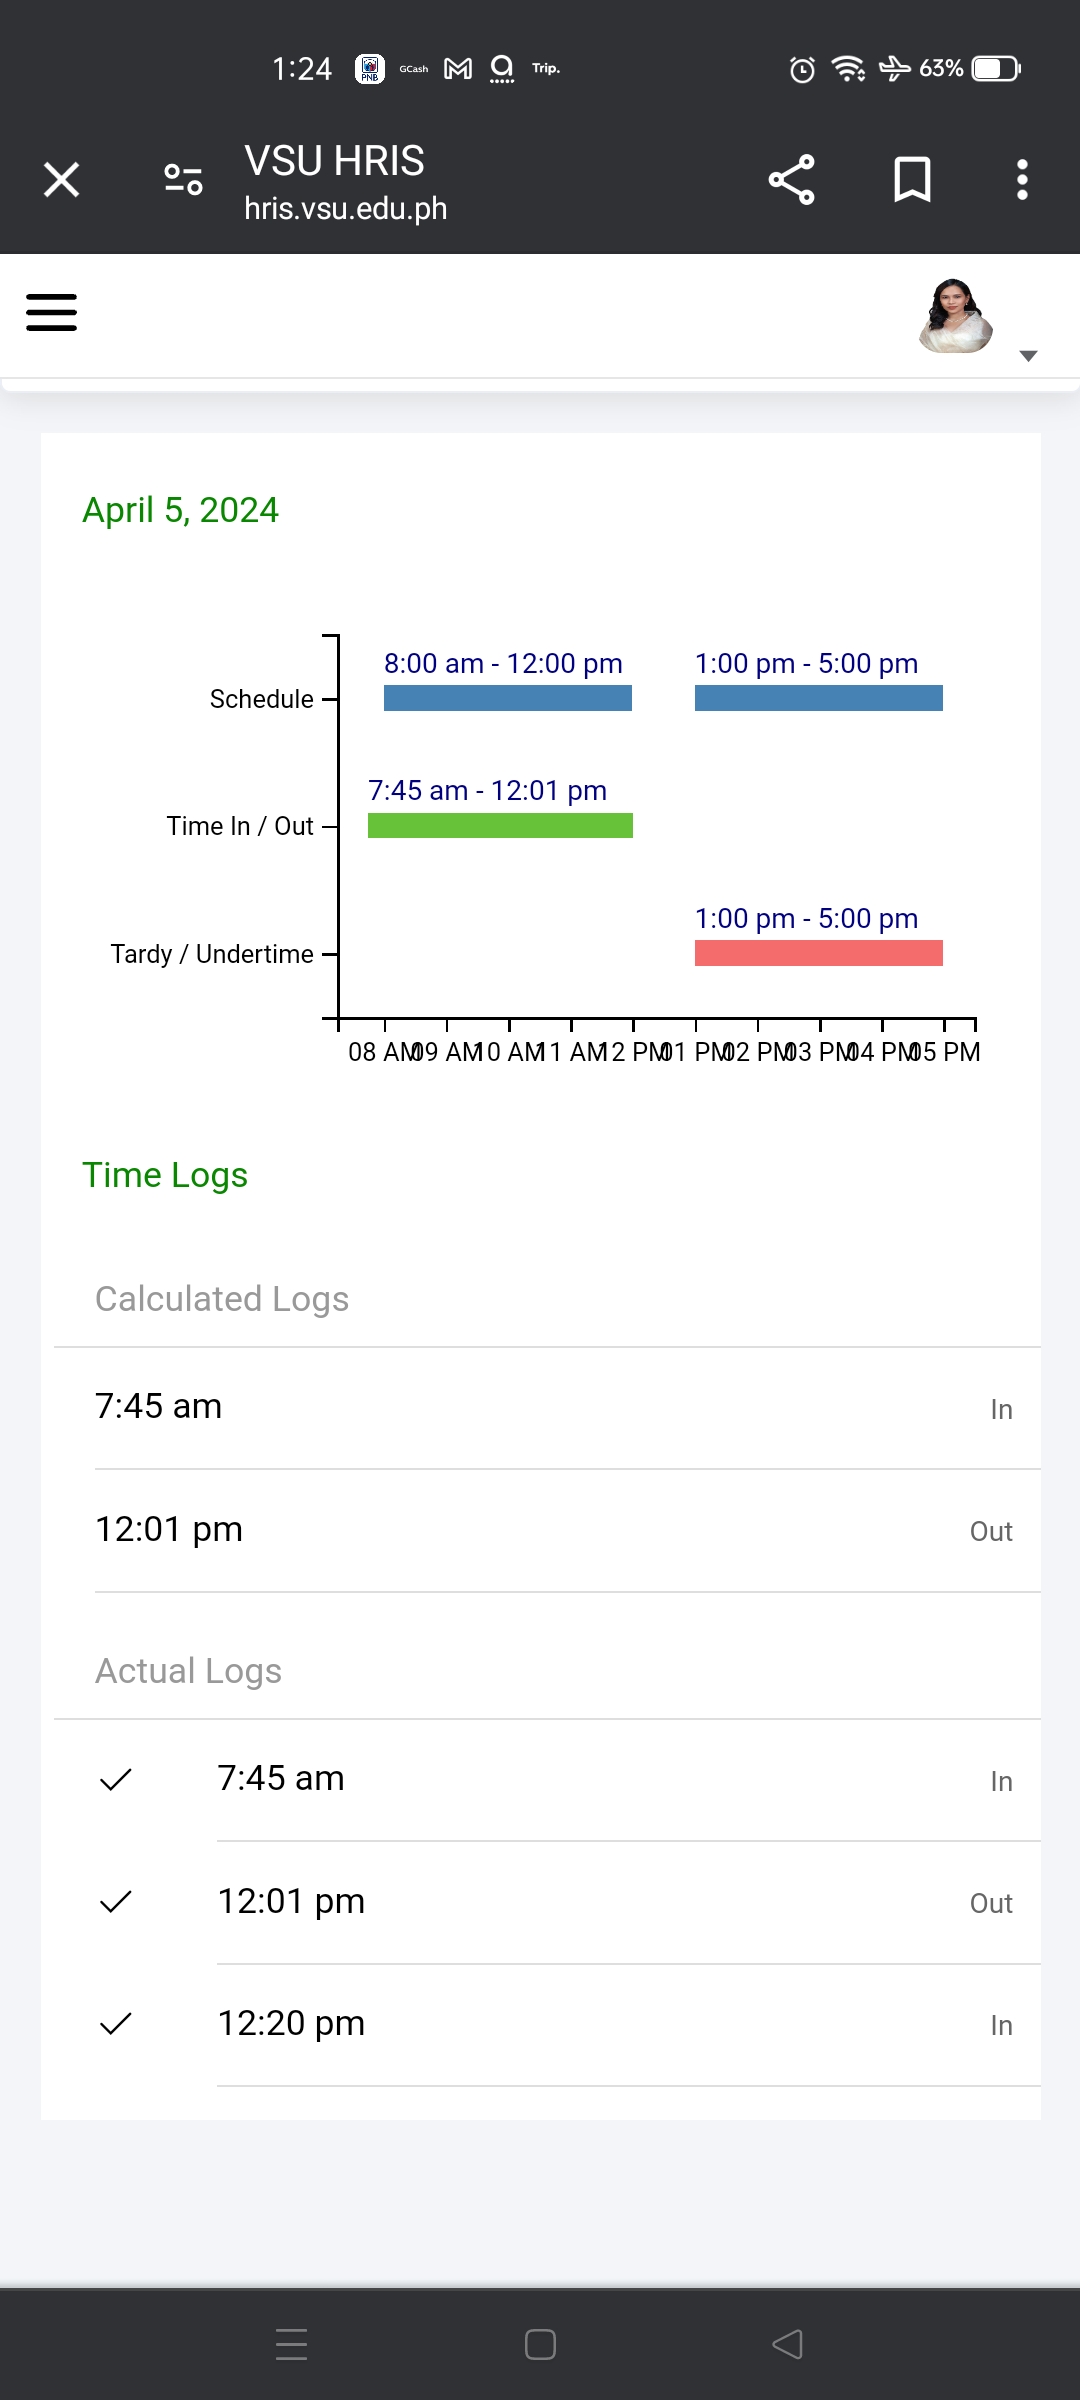Tap the share icon in browser bar
Image resolution: width=1080 pixels, height=2400 pixels.
tap(791, 180)
